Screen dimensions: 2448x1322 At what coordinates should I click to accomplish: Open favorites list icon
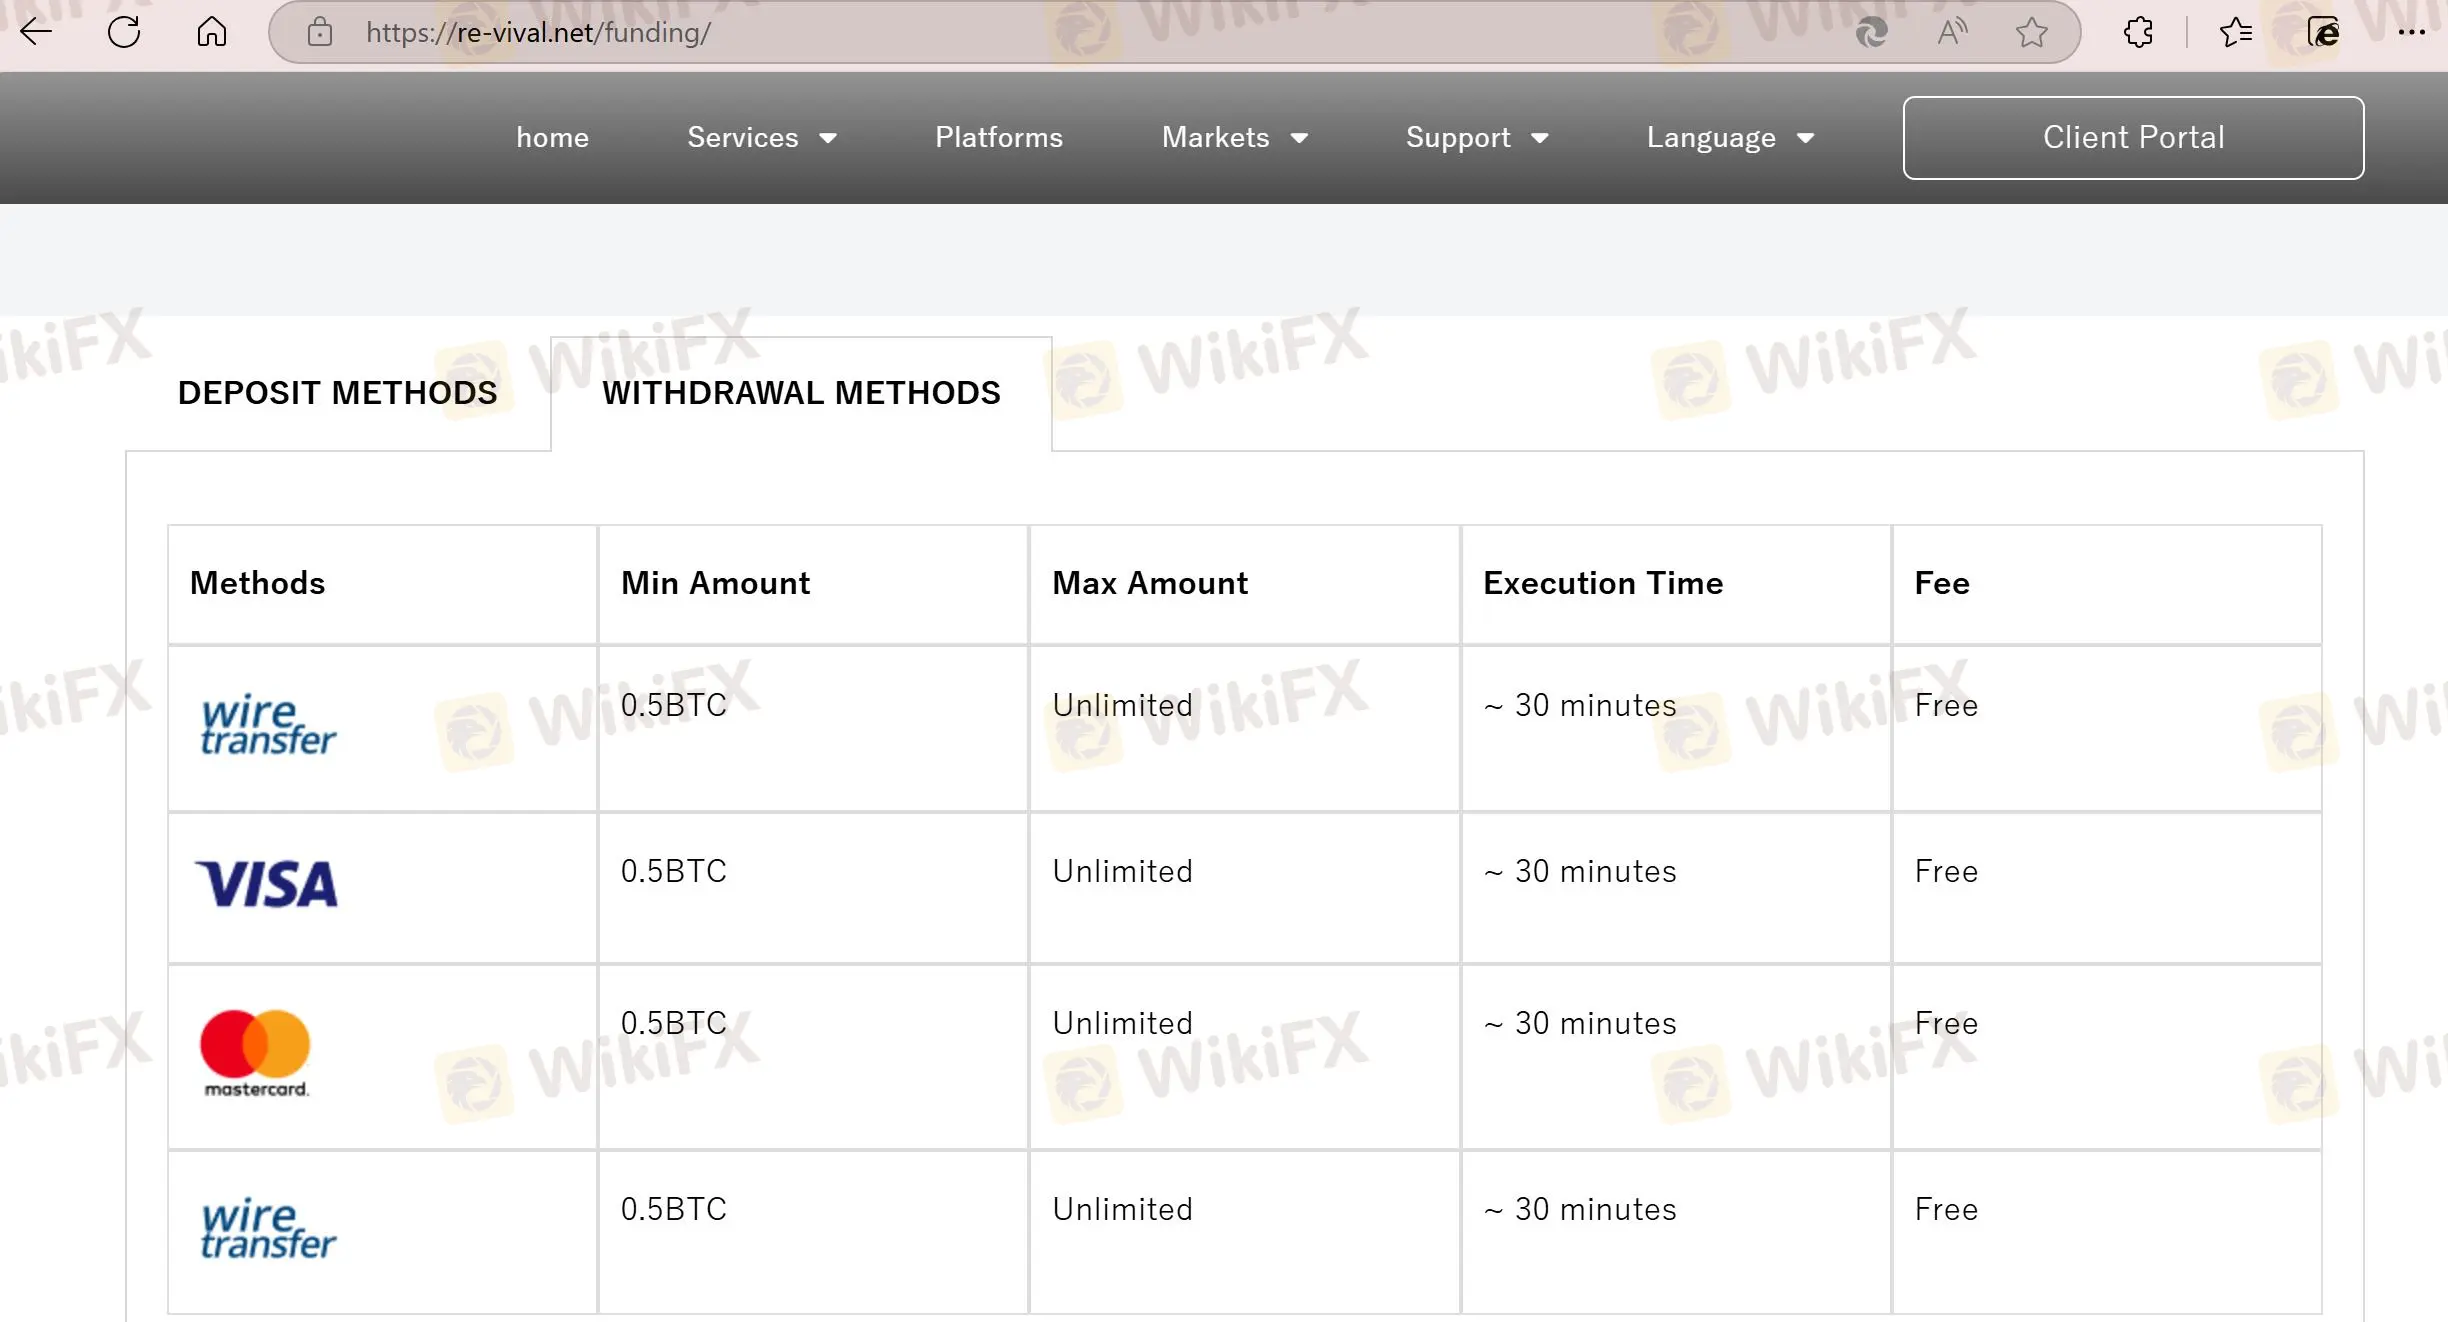2235,32
